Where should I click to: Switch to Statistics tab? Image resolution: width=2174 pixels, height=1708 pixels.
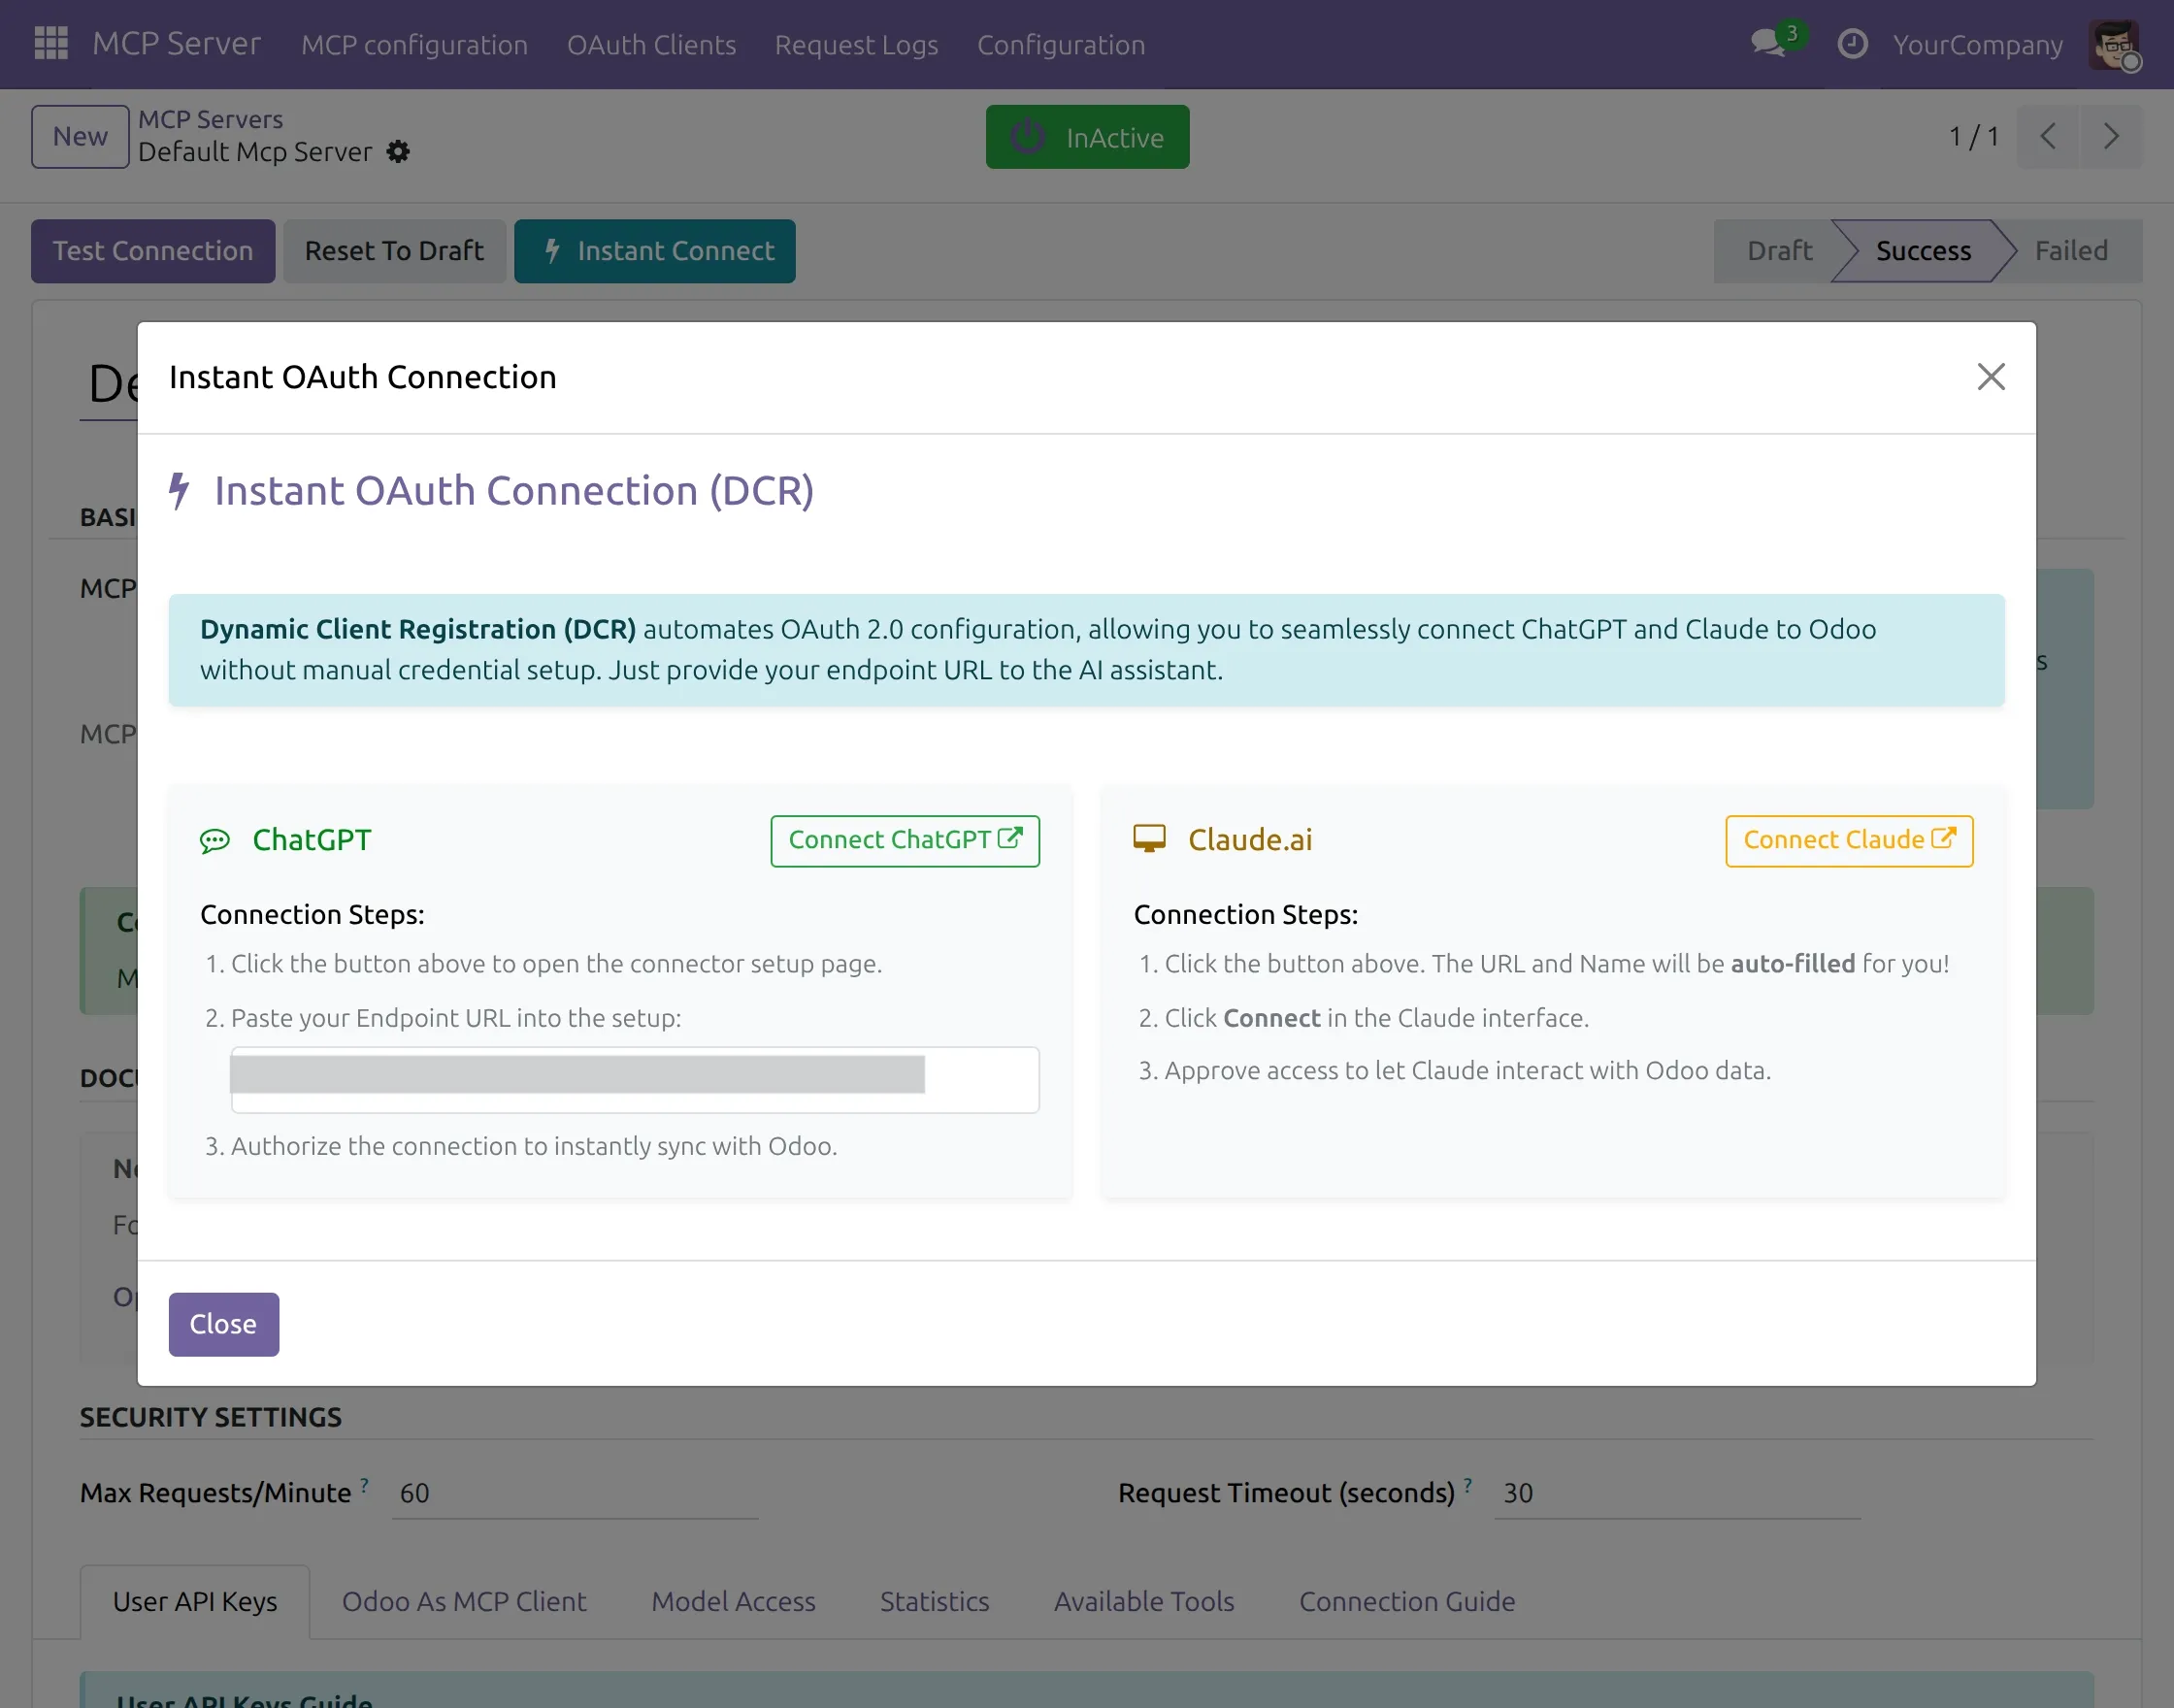click(934, 1601)
